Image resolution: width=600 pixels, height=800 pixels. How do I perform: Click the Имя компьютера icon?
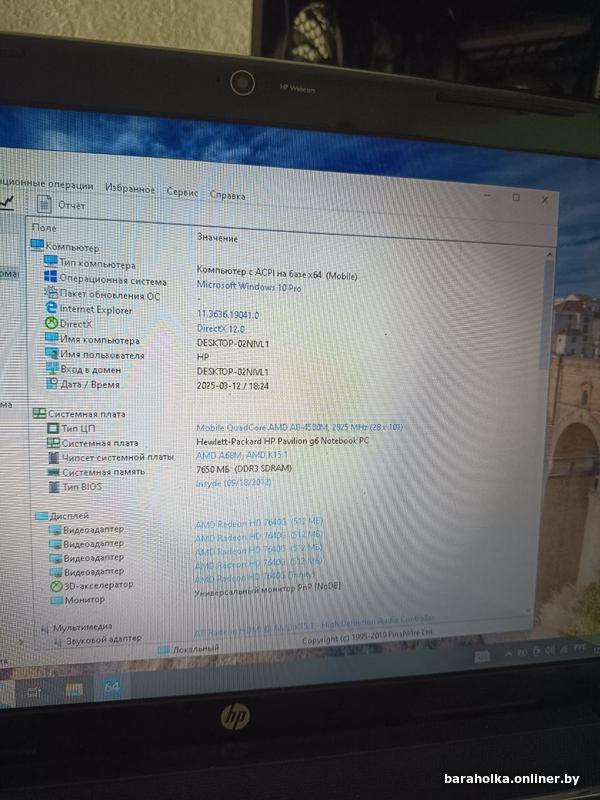(x=52, y=337)
